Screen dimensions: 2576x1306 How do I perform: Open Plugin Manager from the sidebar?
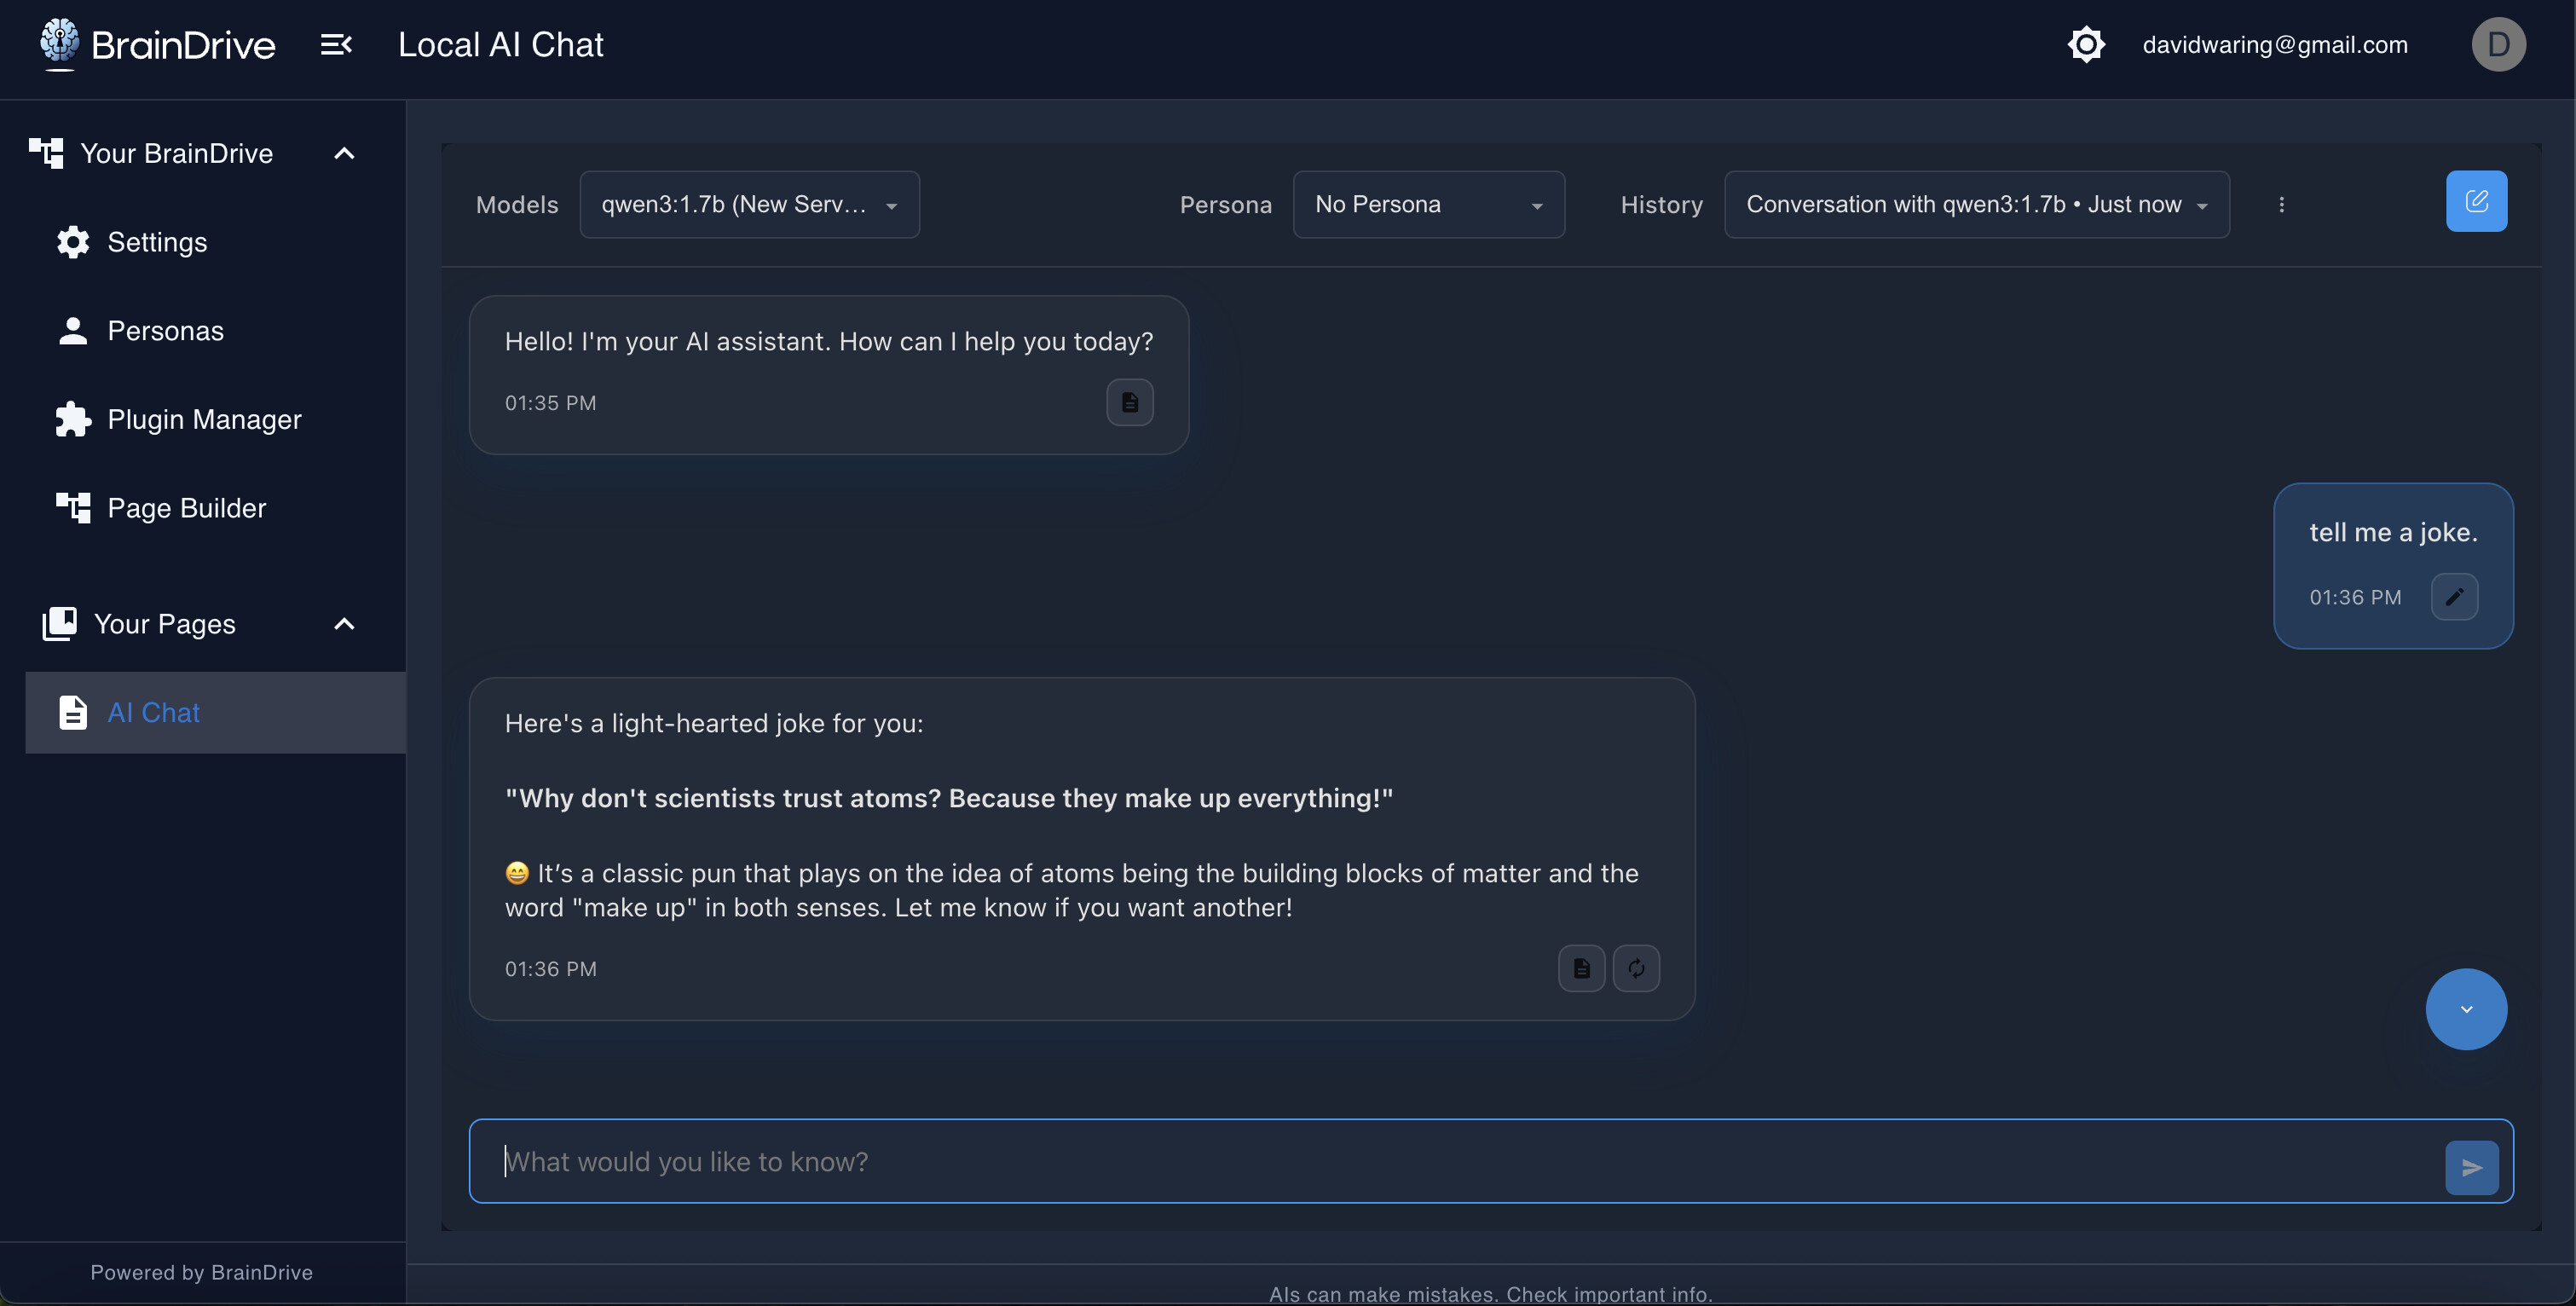204,420
